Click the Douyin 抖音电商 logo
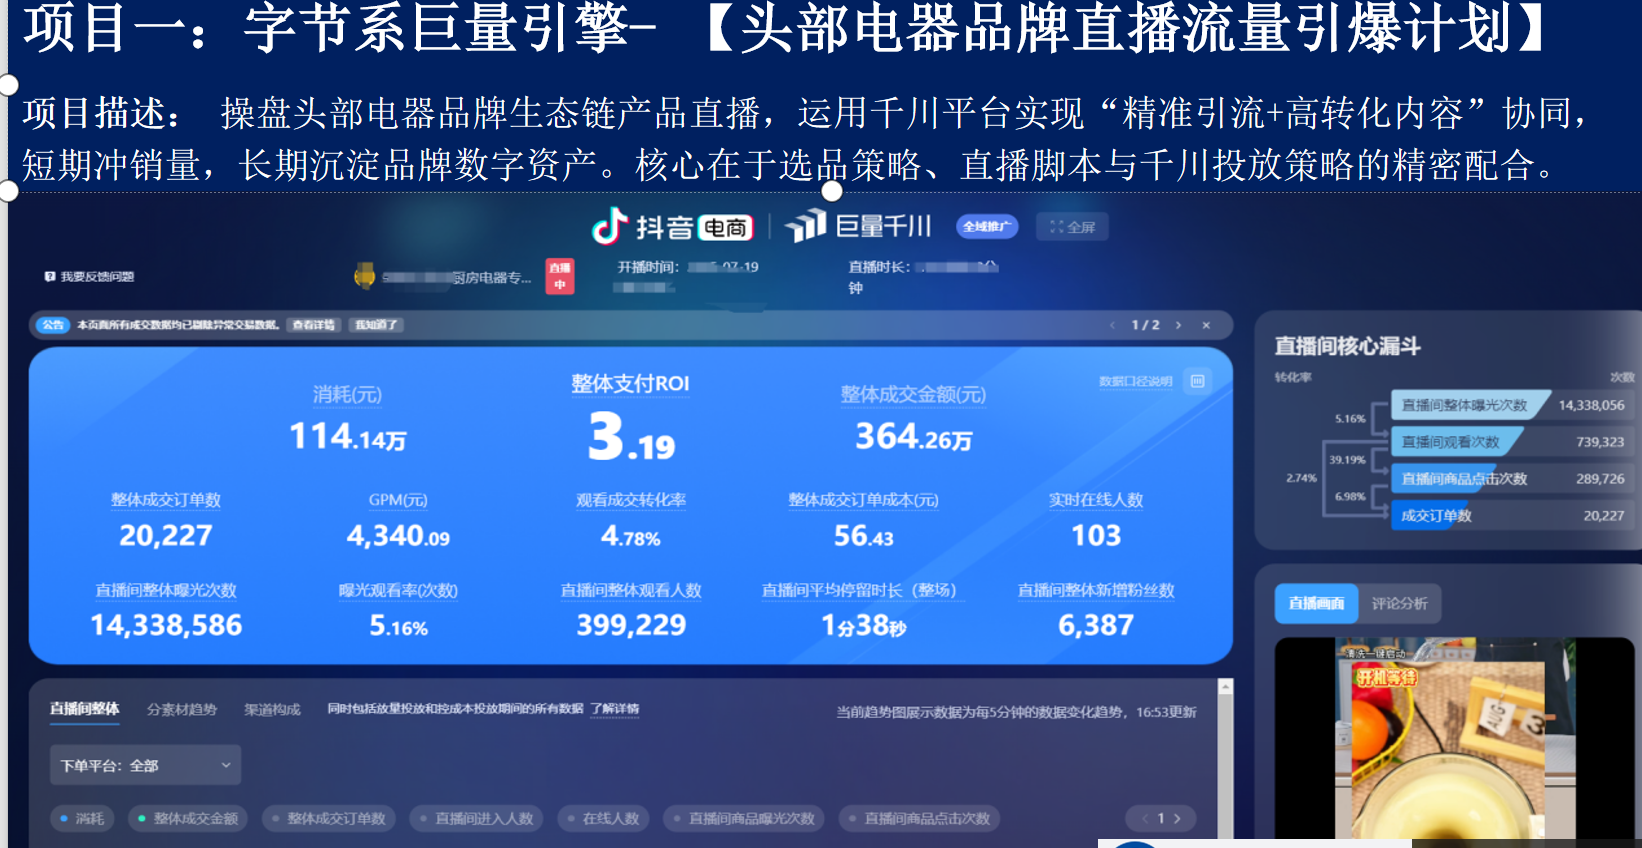 tap(671, 228)
